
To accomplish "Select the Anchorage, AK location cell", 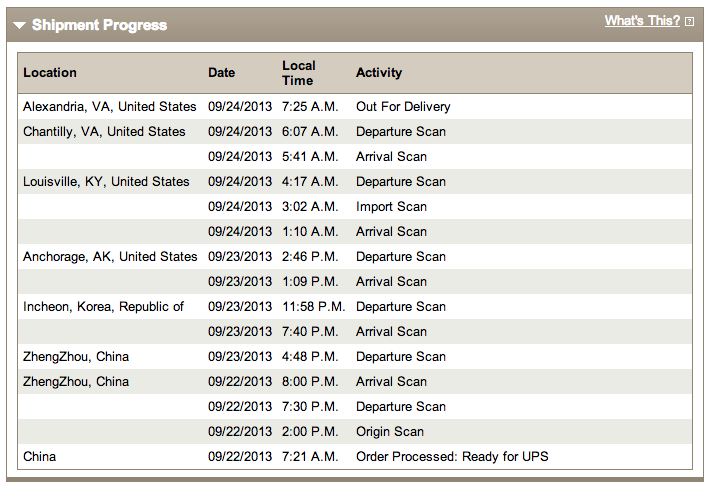I will coord(110,257).
